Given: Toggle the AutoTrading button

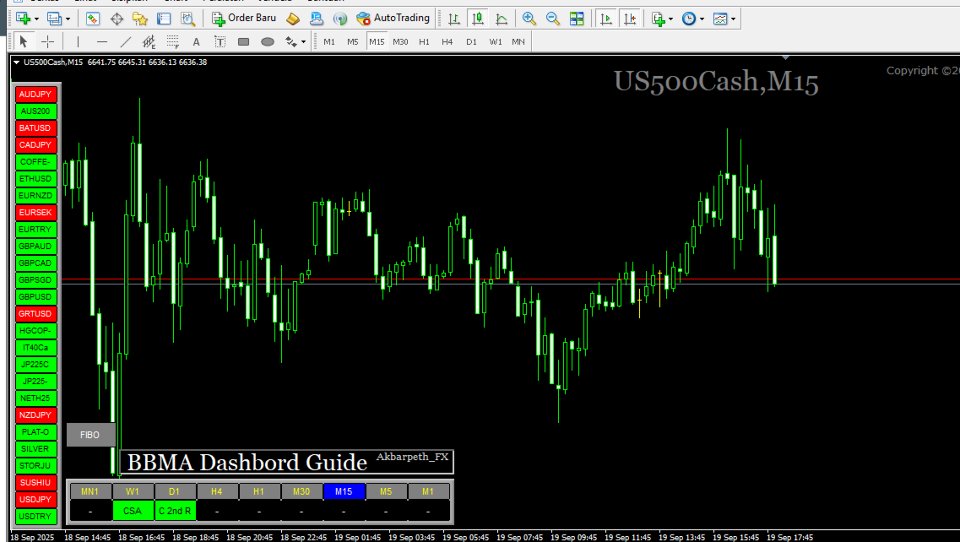Looking at the screenshot, I should click(393, 18).
